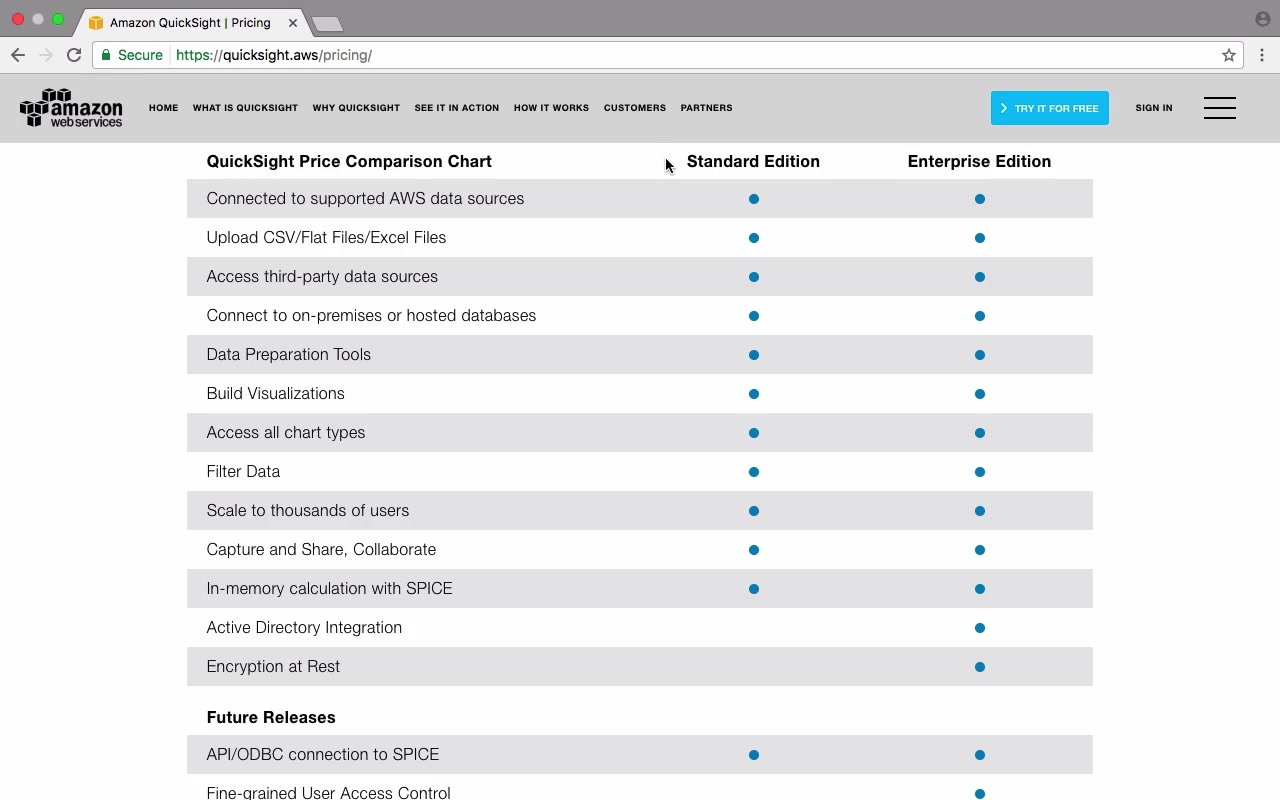
Task: Click the SIGN IN link
Action: [1153, 108]
